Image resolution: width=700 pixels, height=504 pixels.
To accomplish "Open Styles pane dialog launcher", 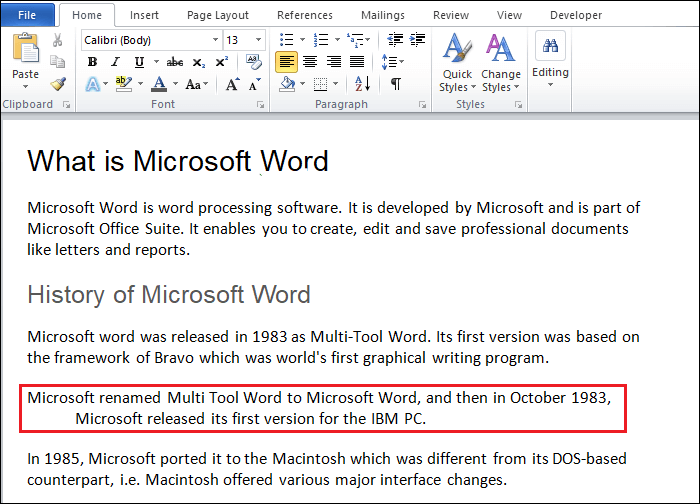I will [x=518, y=104].
